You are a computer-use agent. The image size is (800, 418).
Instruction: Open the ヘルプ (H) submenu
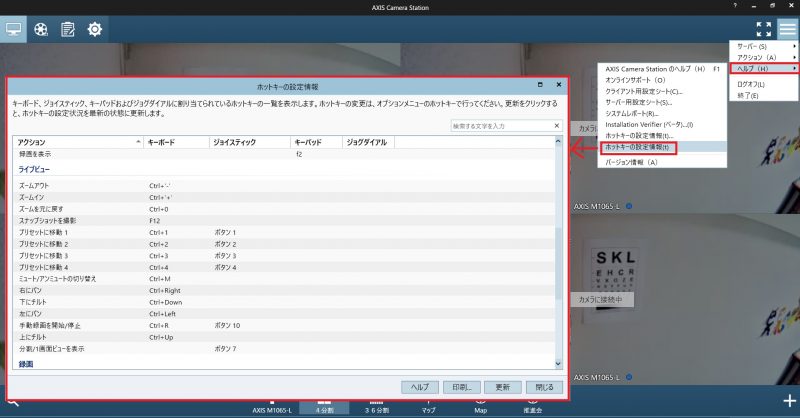tap(764, 68)
